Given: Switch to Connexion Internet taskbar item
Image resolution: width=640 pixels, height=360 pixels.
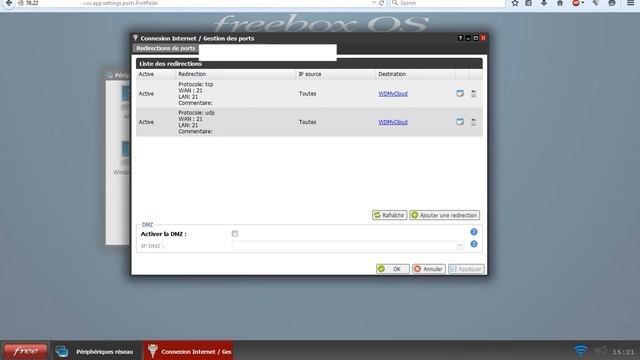Looking at the screenshot, I should 188,351.
